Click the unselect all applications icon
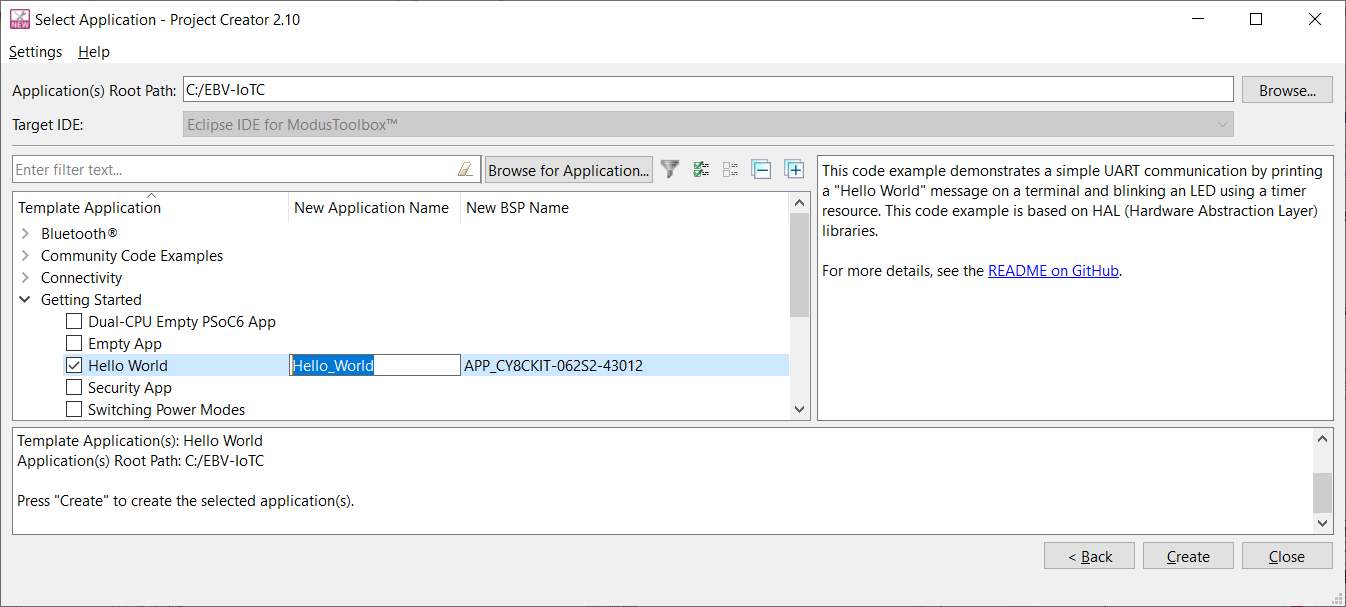Image resolution: width=1346 pixels, height=607 pixels. pos(731,170)
